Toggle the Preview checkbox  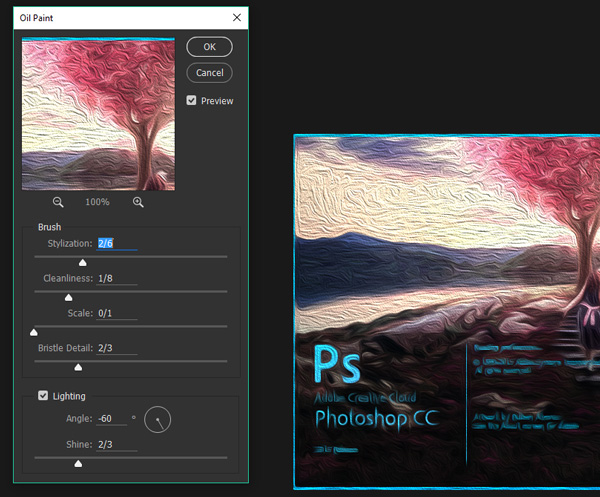tap(191, 101)
